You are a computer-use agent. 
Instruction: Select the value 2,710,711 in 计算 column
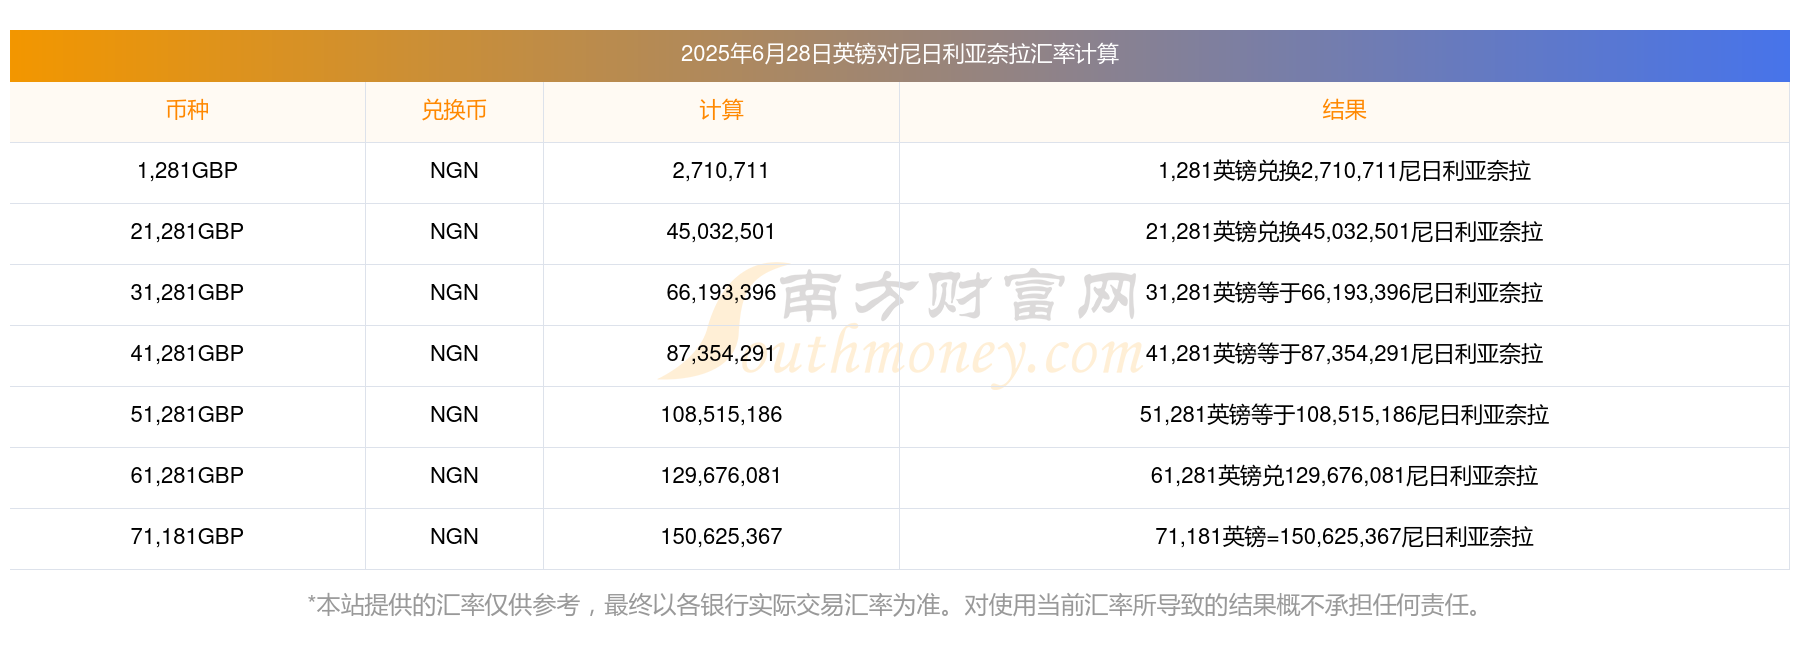coord(721,171)
